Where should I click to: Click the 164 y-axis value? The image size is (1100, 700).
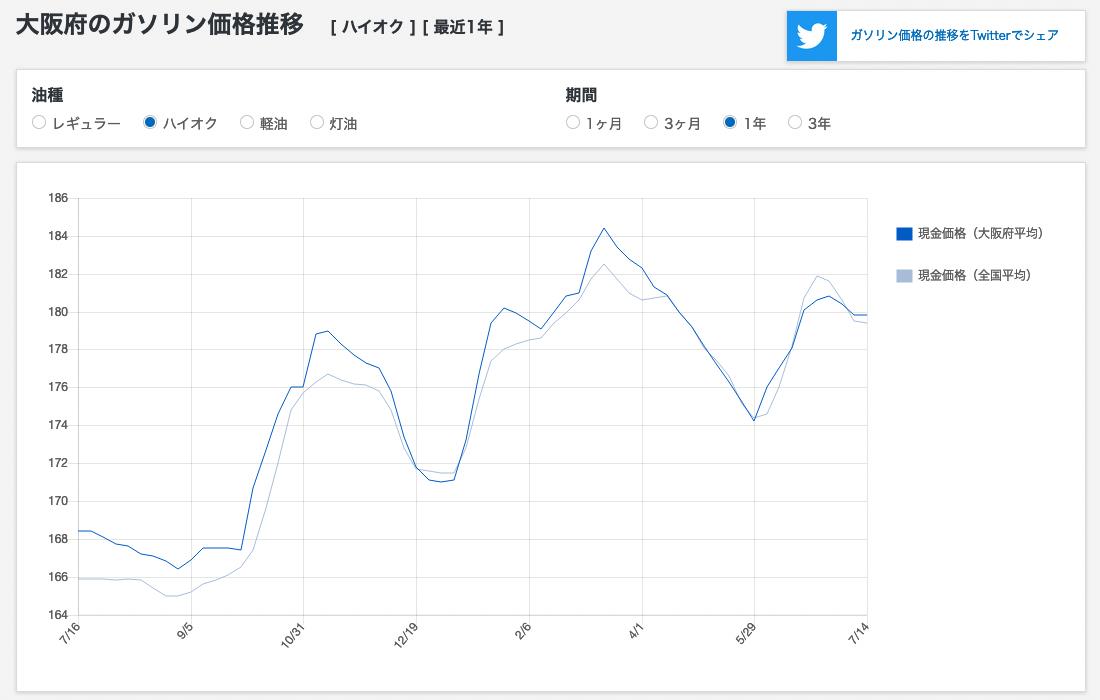58,615
